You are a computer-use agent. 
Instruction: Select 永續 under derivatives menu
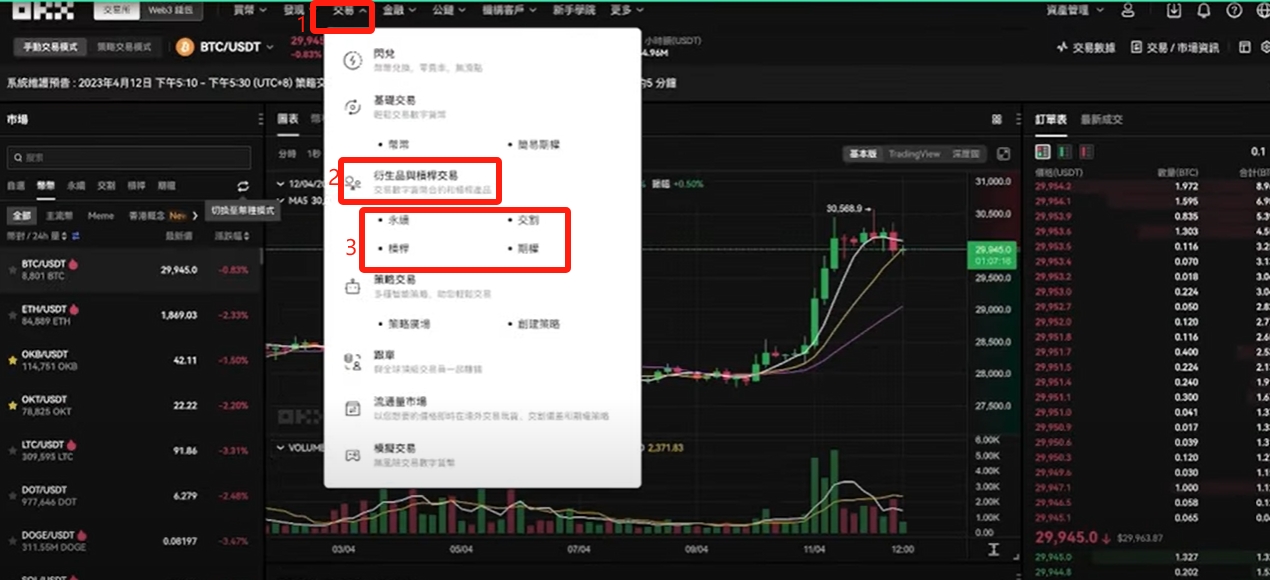(x=393, y=219)
